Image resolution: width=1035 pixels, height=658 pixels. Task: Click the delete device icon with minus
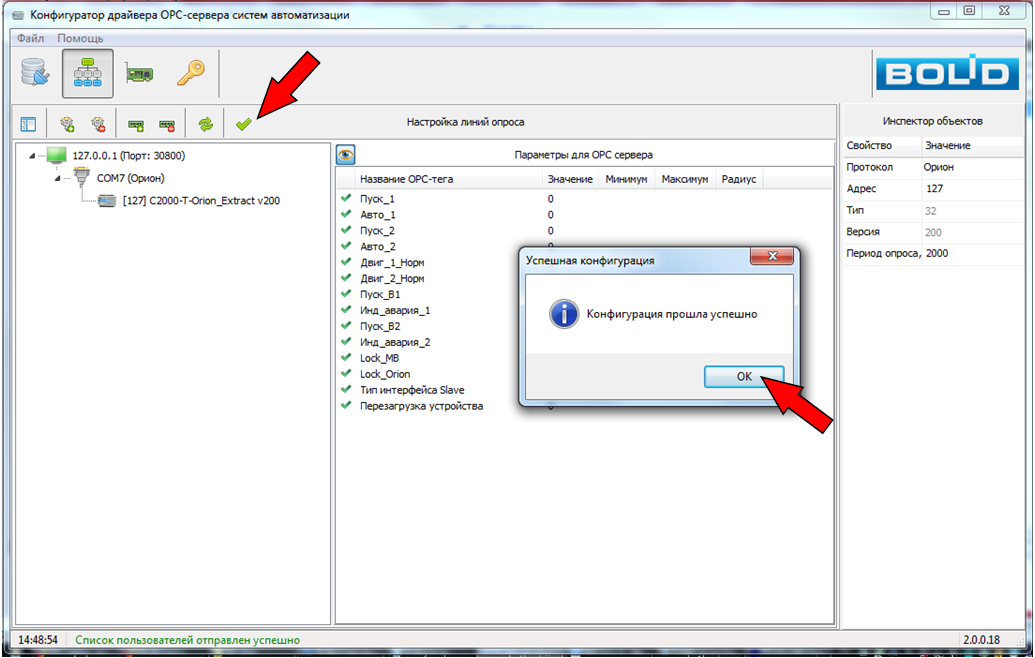167,124
